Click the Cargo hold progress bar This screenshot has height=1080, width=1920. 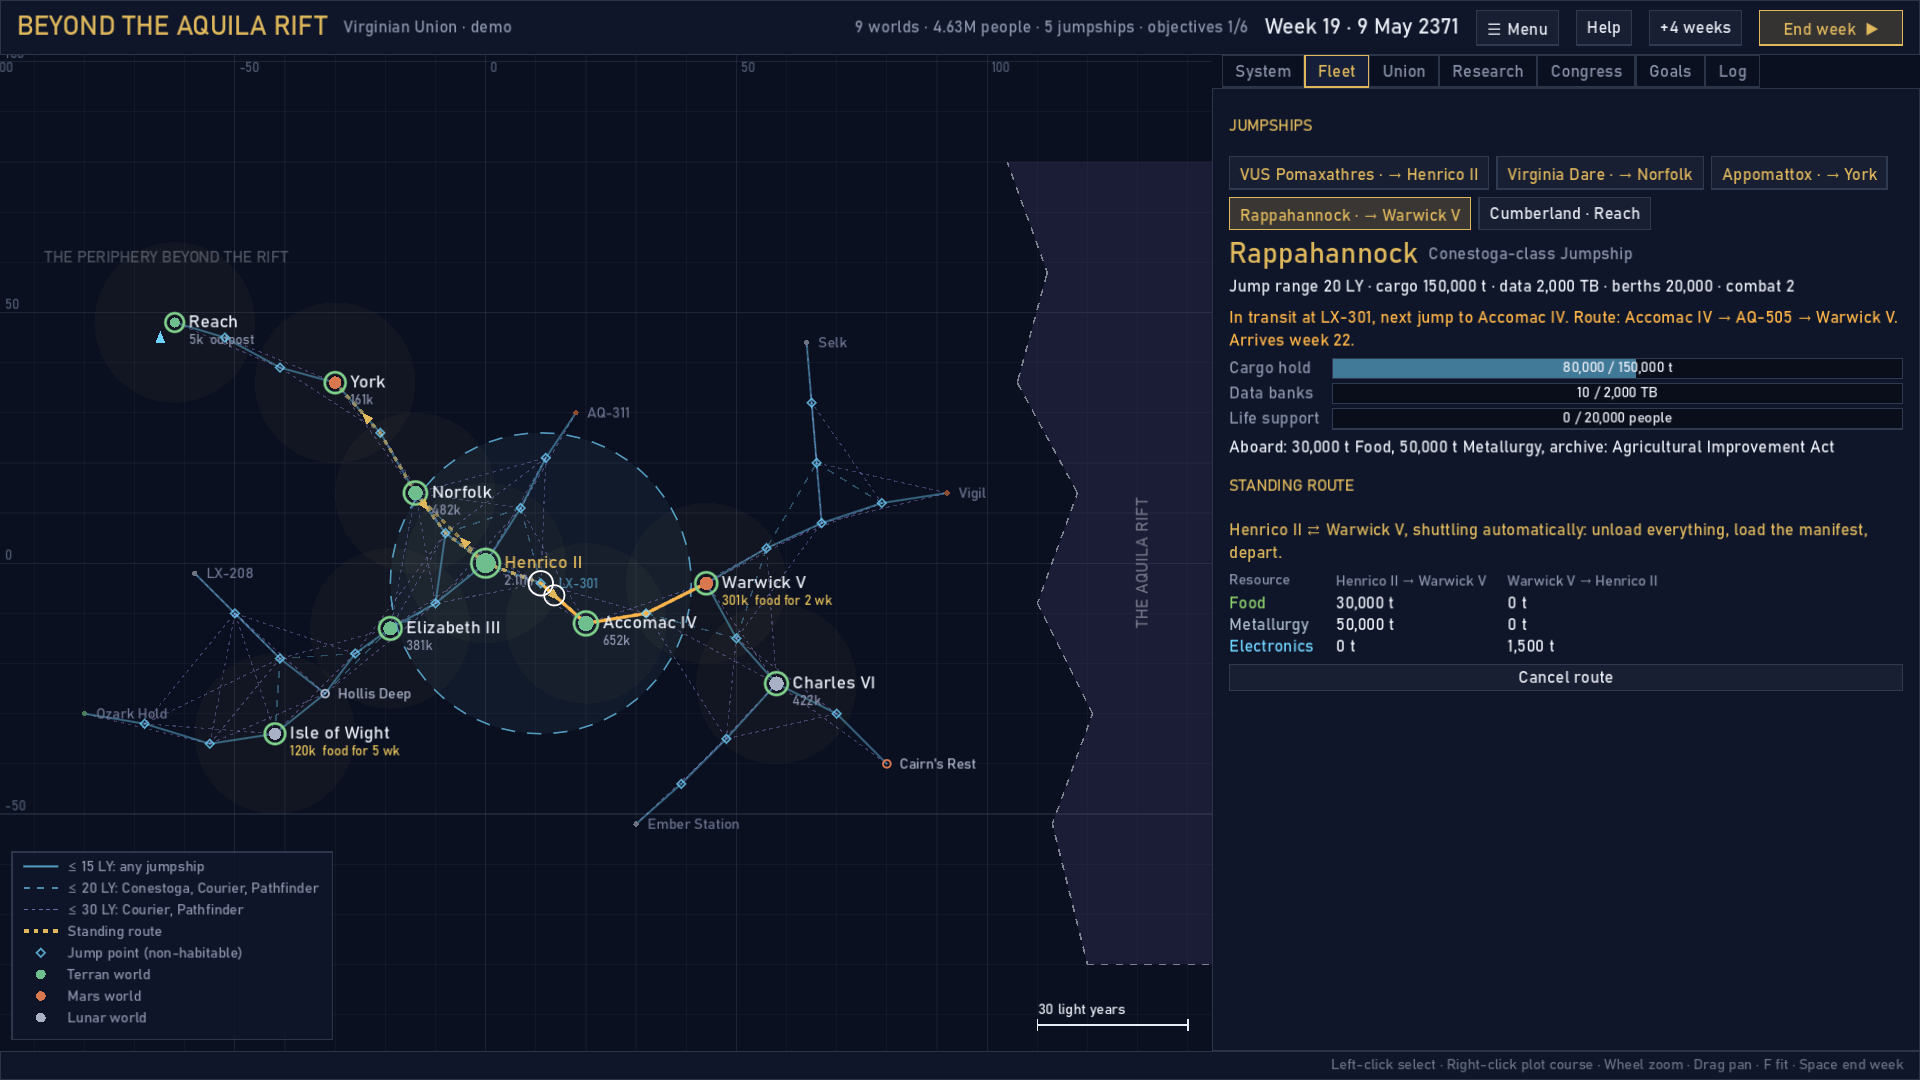click(1617, 368)
